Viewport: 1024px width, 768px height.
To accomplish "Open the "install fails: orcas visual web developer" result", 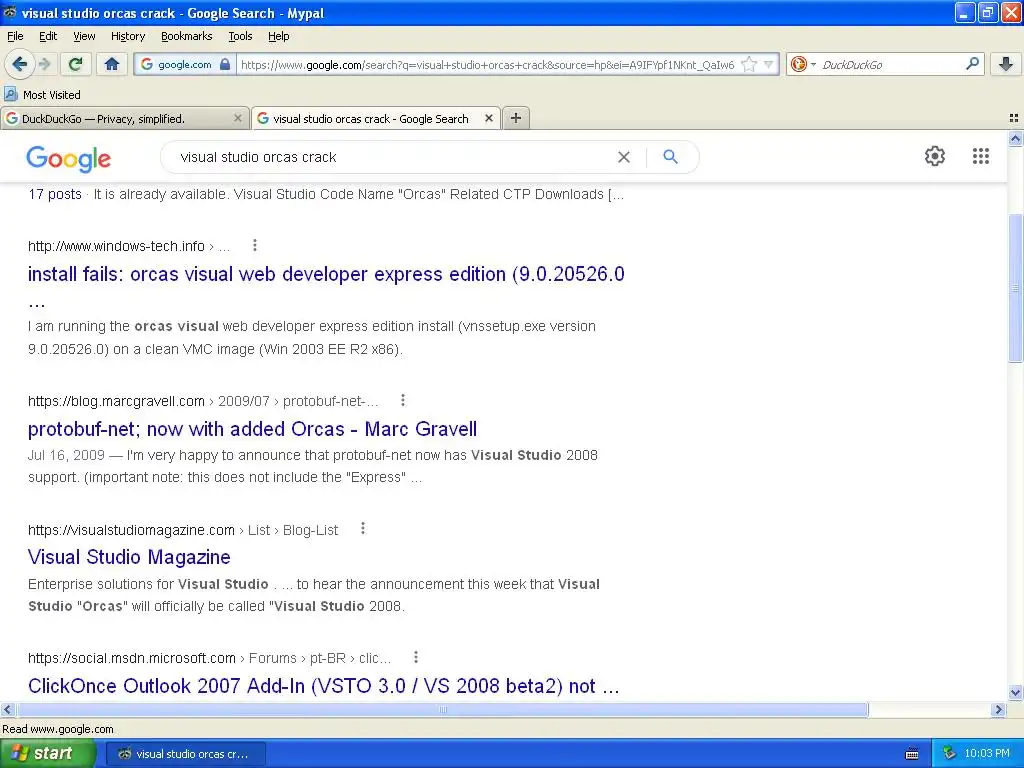I will 326,274.
